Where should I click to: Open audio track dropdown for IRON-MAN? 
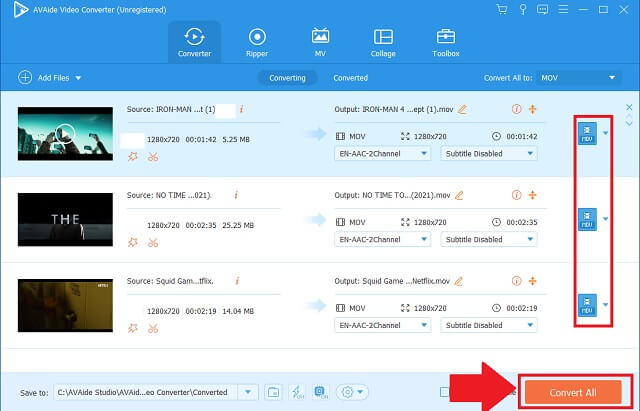point(382,153)
